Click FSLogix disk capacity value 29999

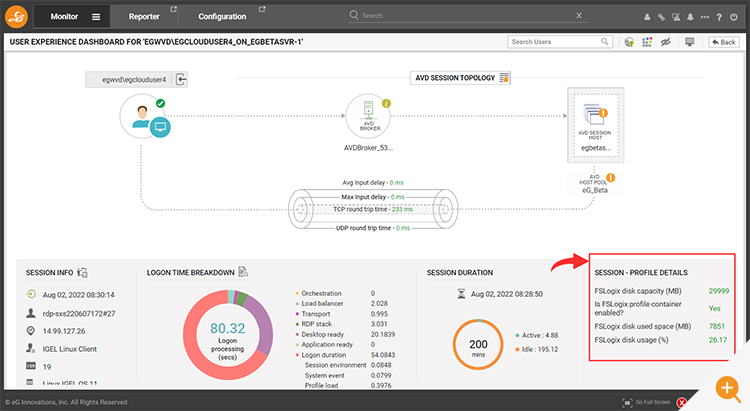click(x=719, y=291)
